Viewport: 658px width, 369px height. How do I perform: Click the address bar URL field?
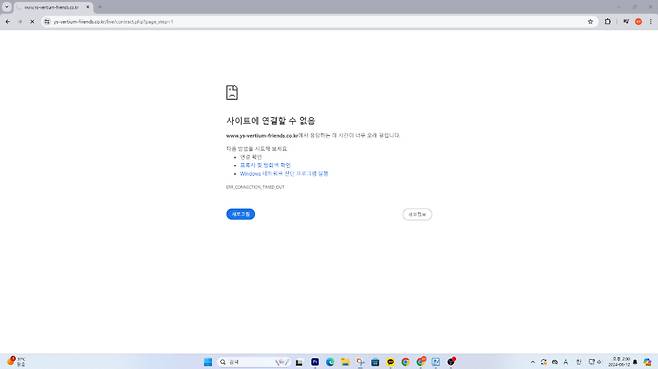[315, 21]
